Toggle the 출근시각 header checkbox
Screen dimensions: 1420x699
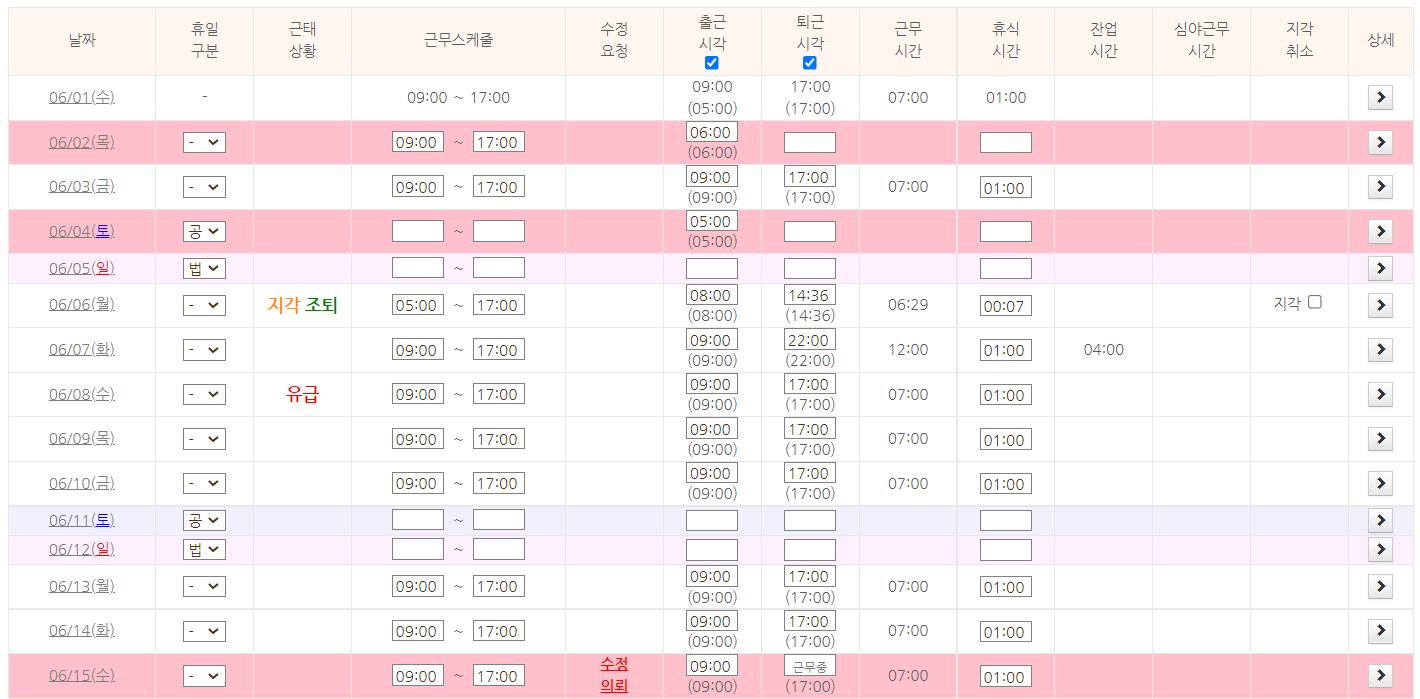coord(712,63)
